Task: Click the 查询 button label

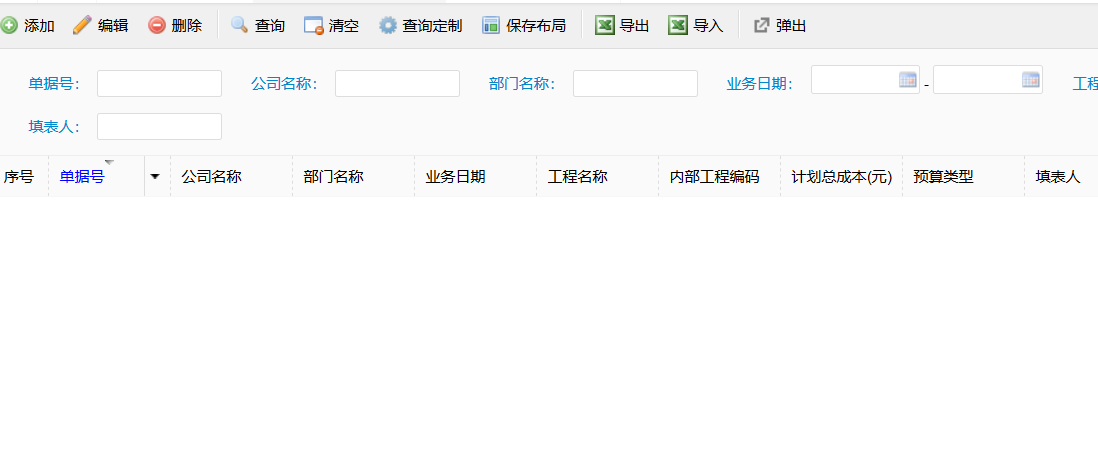Action: (x=270, y=27)
